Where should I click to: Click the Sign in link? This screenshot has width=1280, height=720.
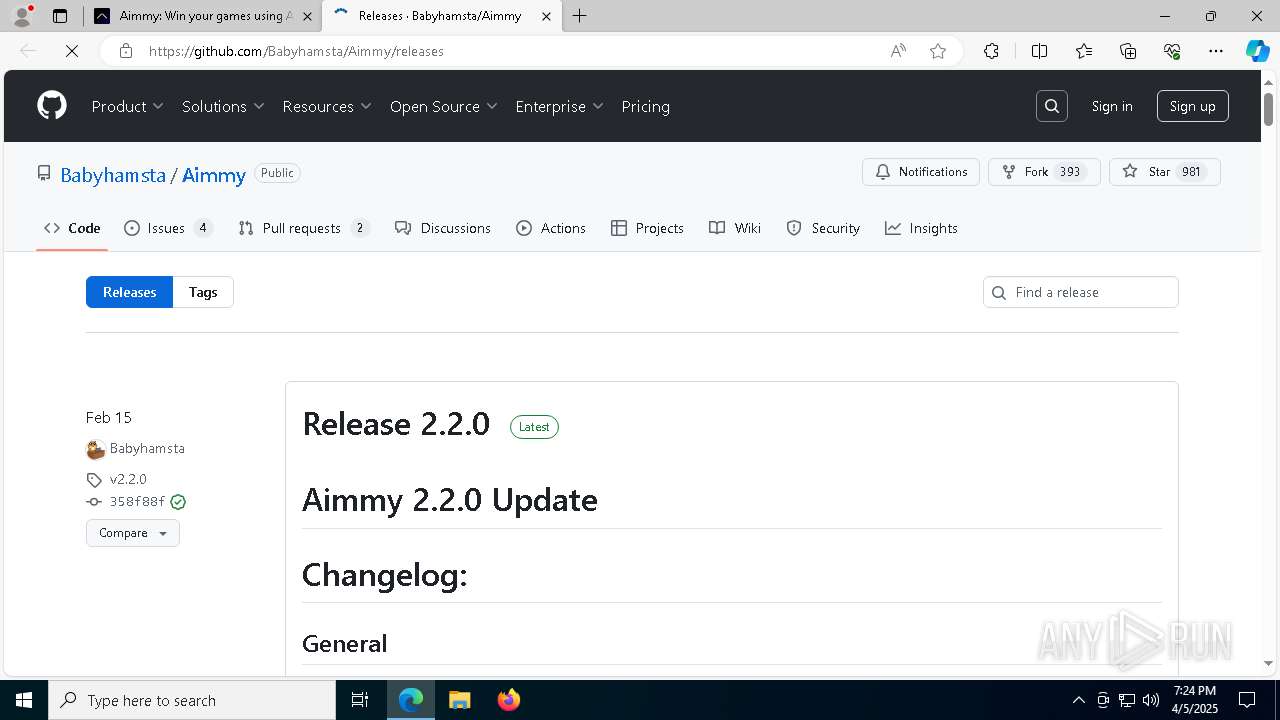1112,106
